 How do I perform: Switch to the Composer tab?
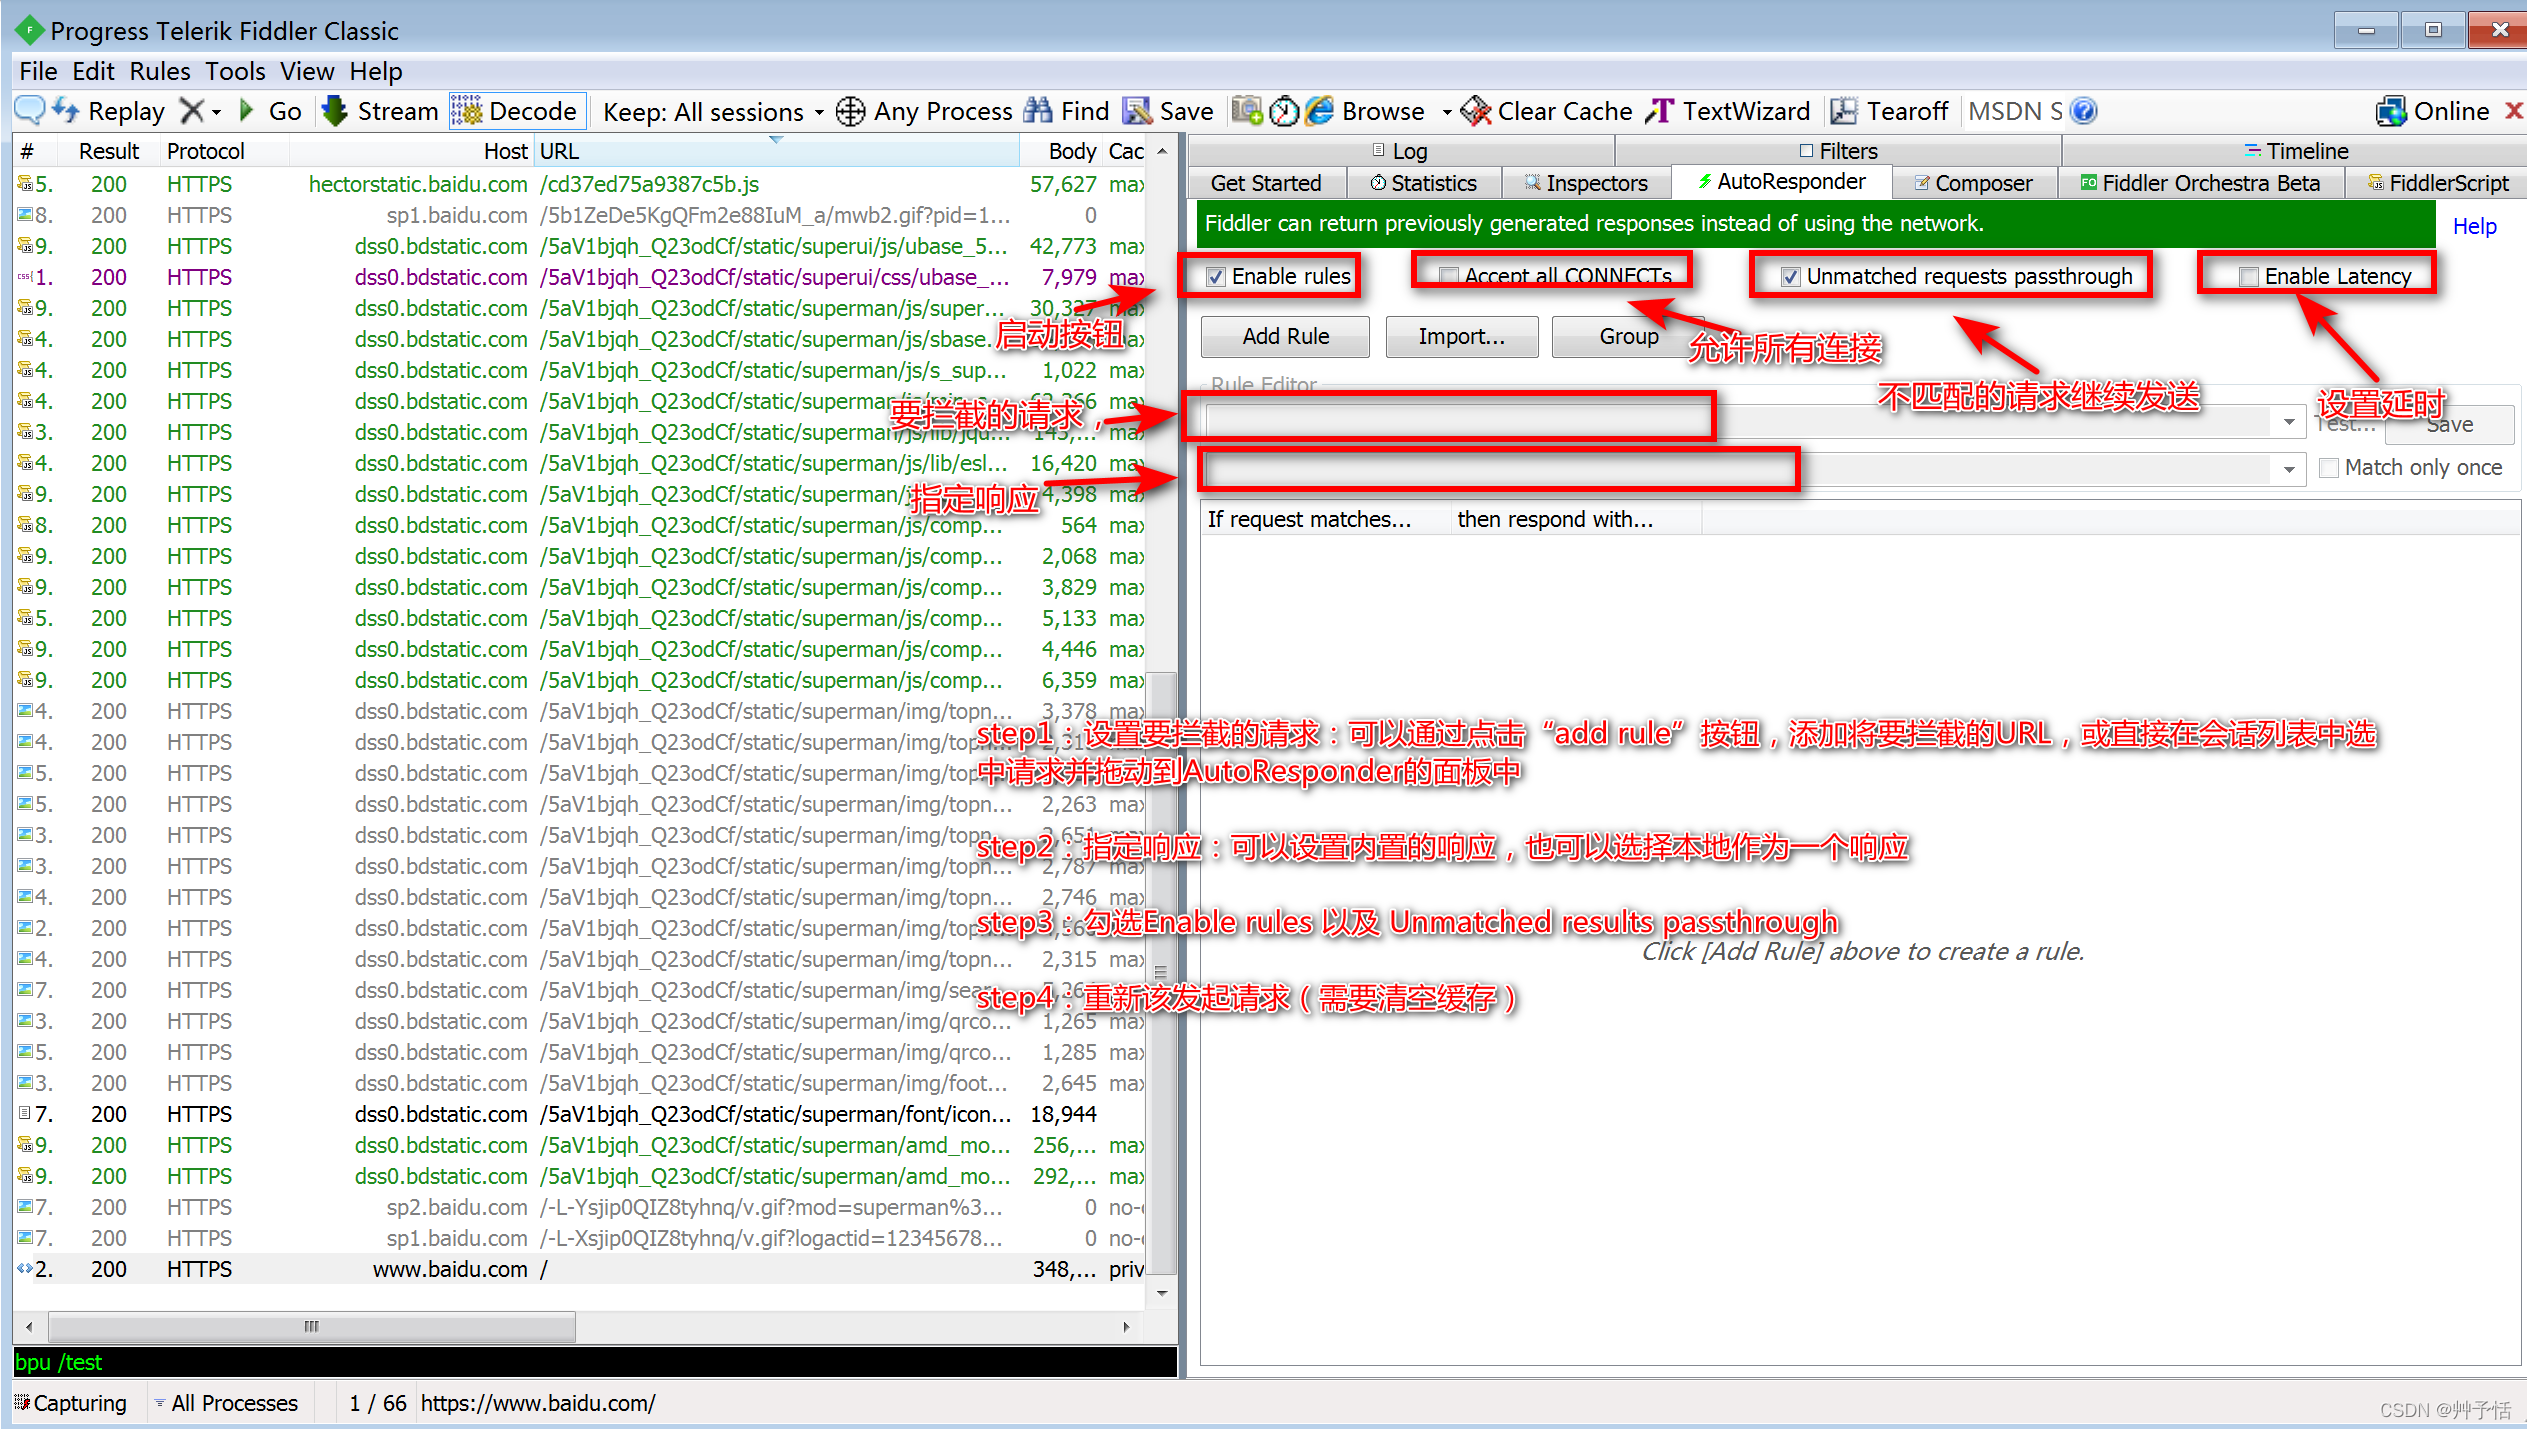(x=1974, y=183)
